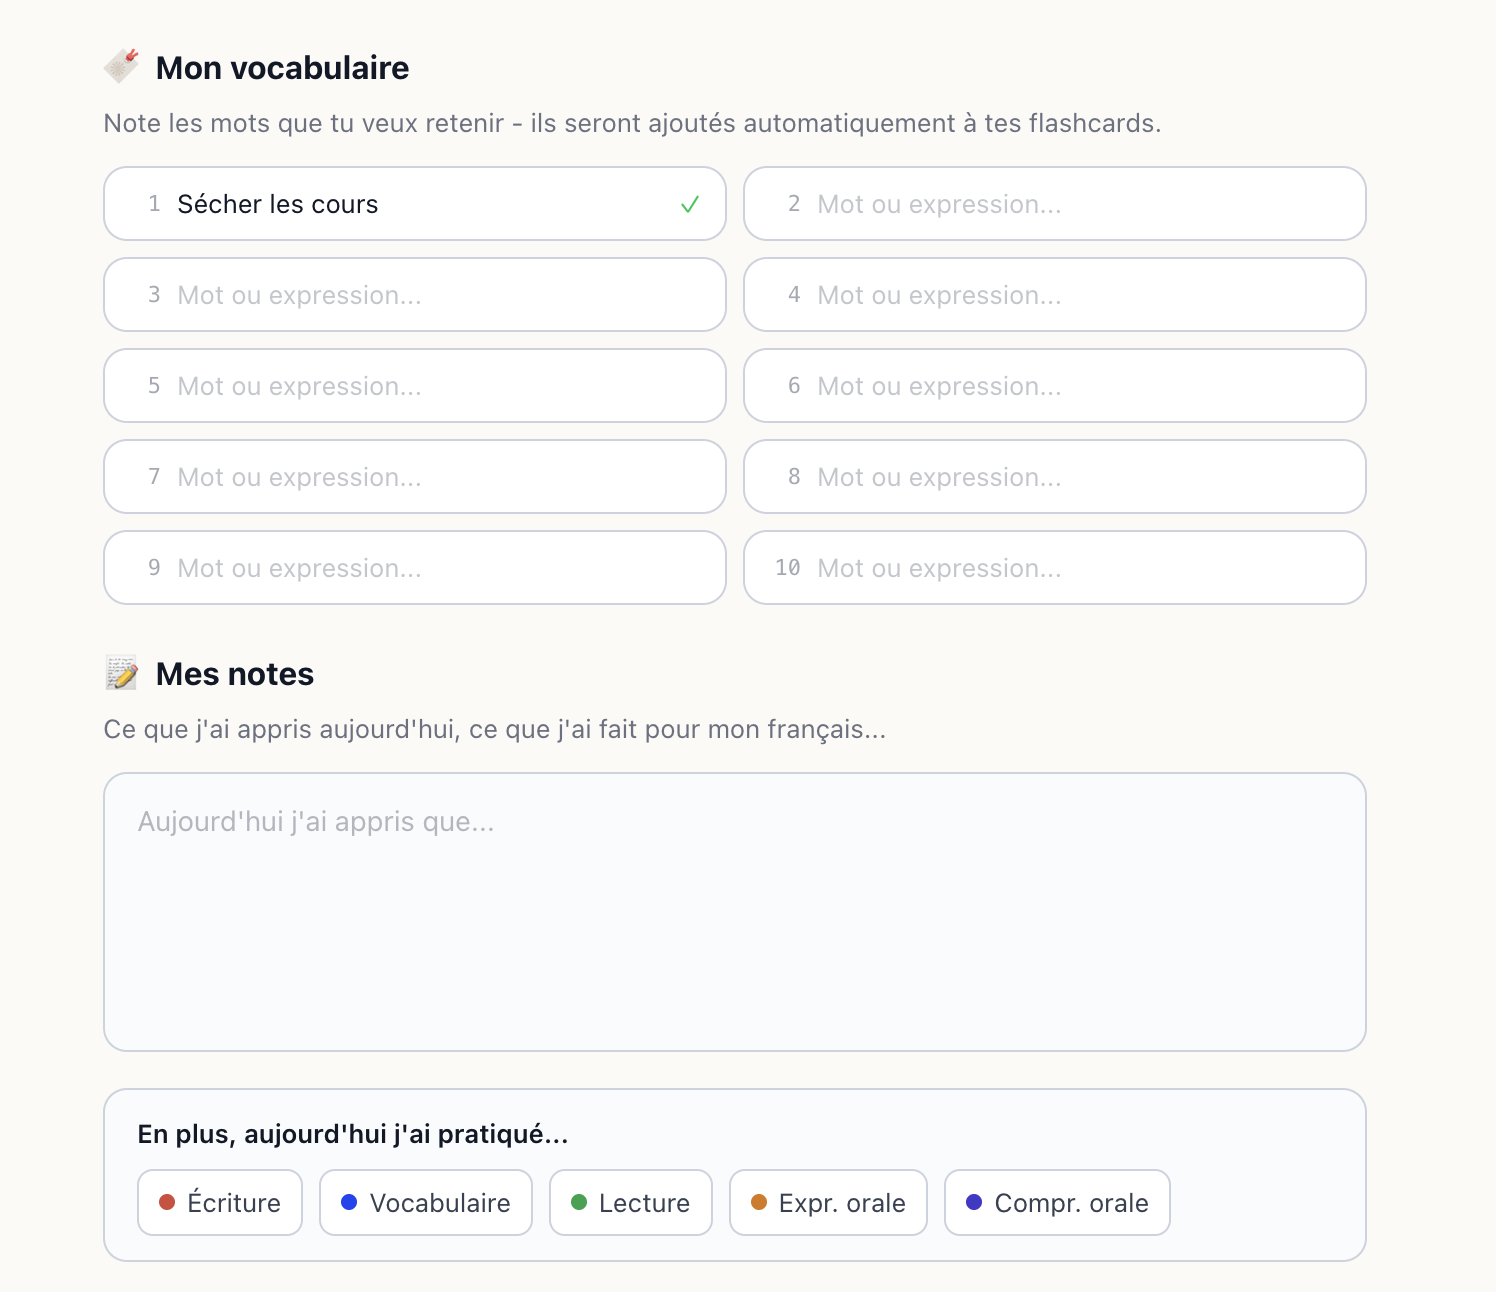Select vocabulary field number 4
Viewport: 1496px width, 1292px height.
coord(1055,295)
